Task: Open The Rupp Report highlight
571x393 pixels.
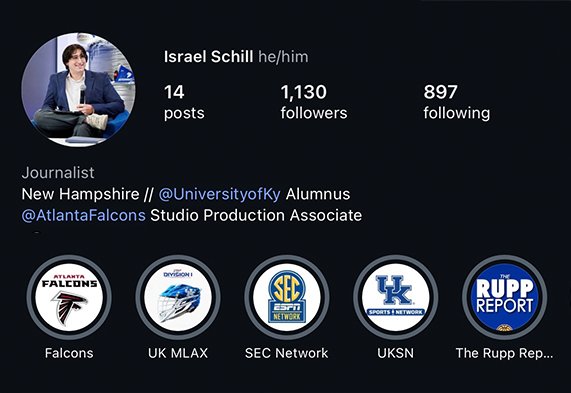Action: coord(504,298)
